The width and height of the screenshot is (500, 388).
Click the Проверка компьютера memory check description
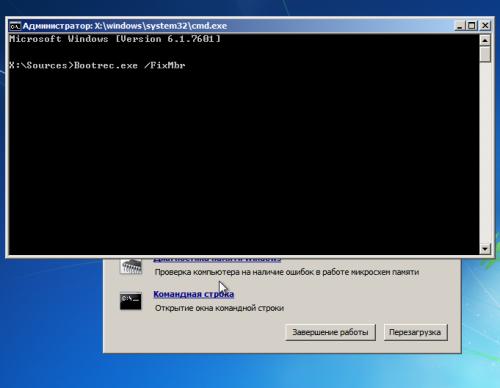[x=287, y=272]
